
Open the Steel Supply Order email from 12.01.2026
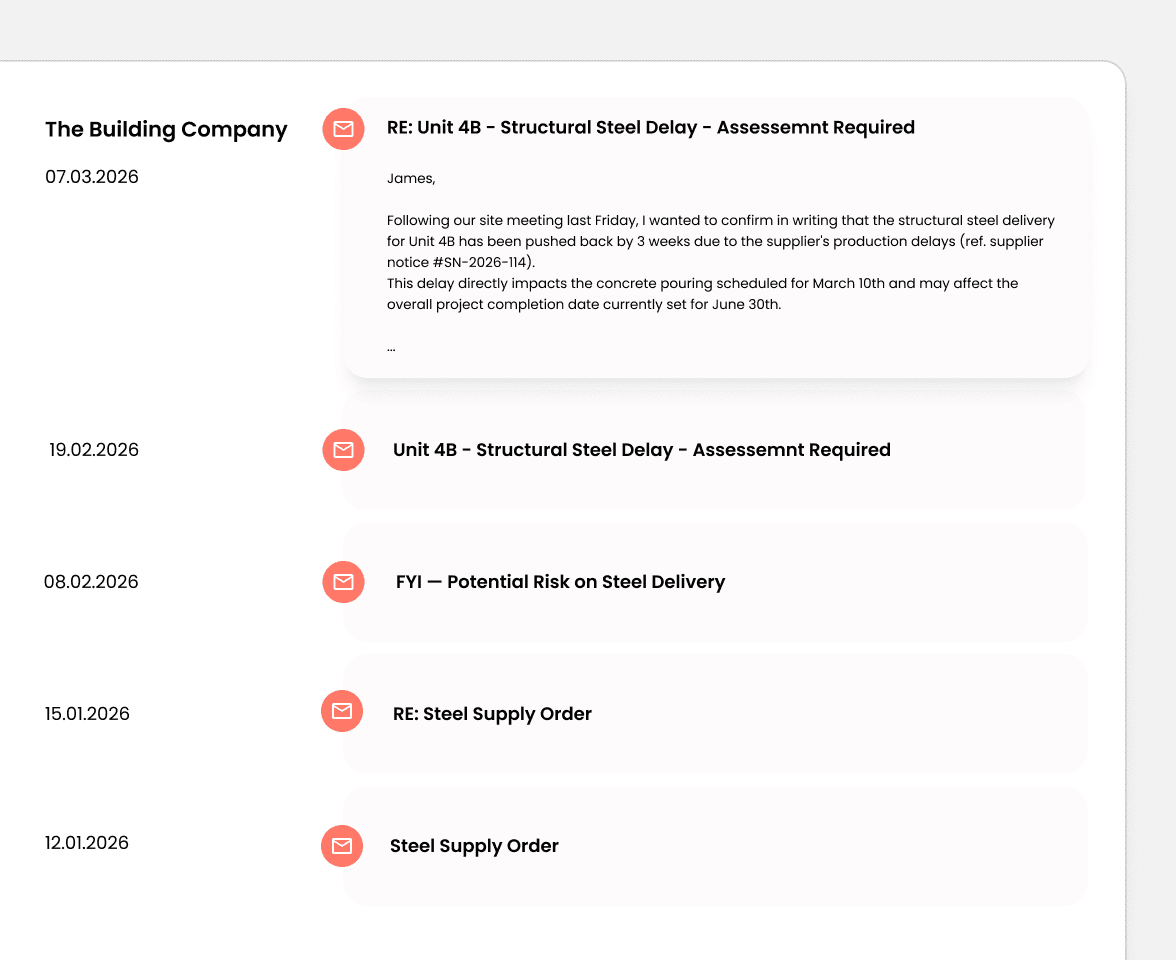click(x=473, y=846)
